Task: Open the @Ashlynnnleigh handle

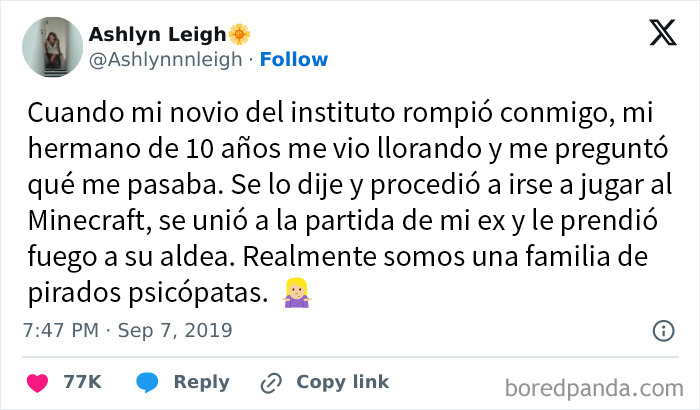Action: coord(165,60)
